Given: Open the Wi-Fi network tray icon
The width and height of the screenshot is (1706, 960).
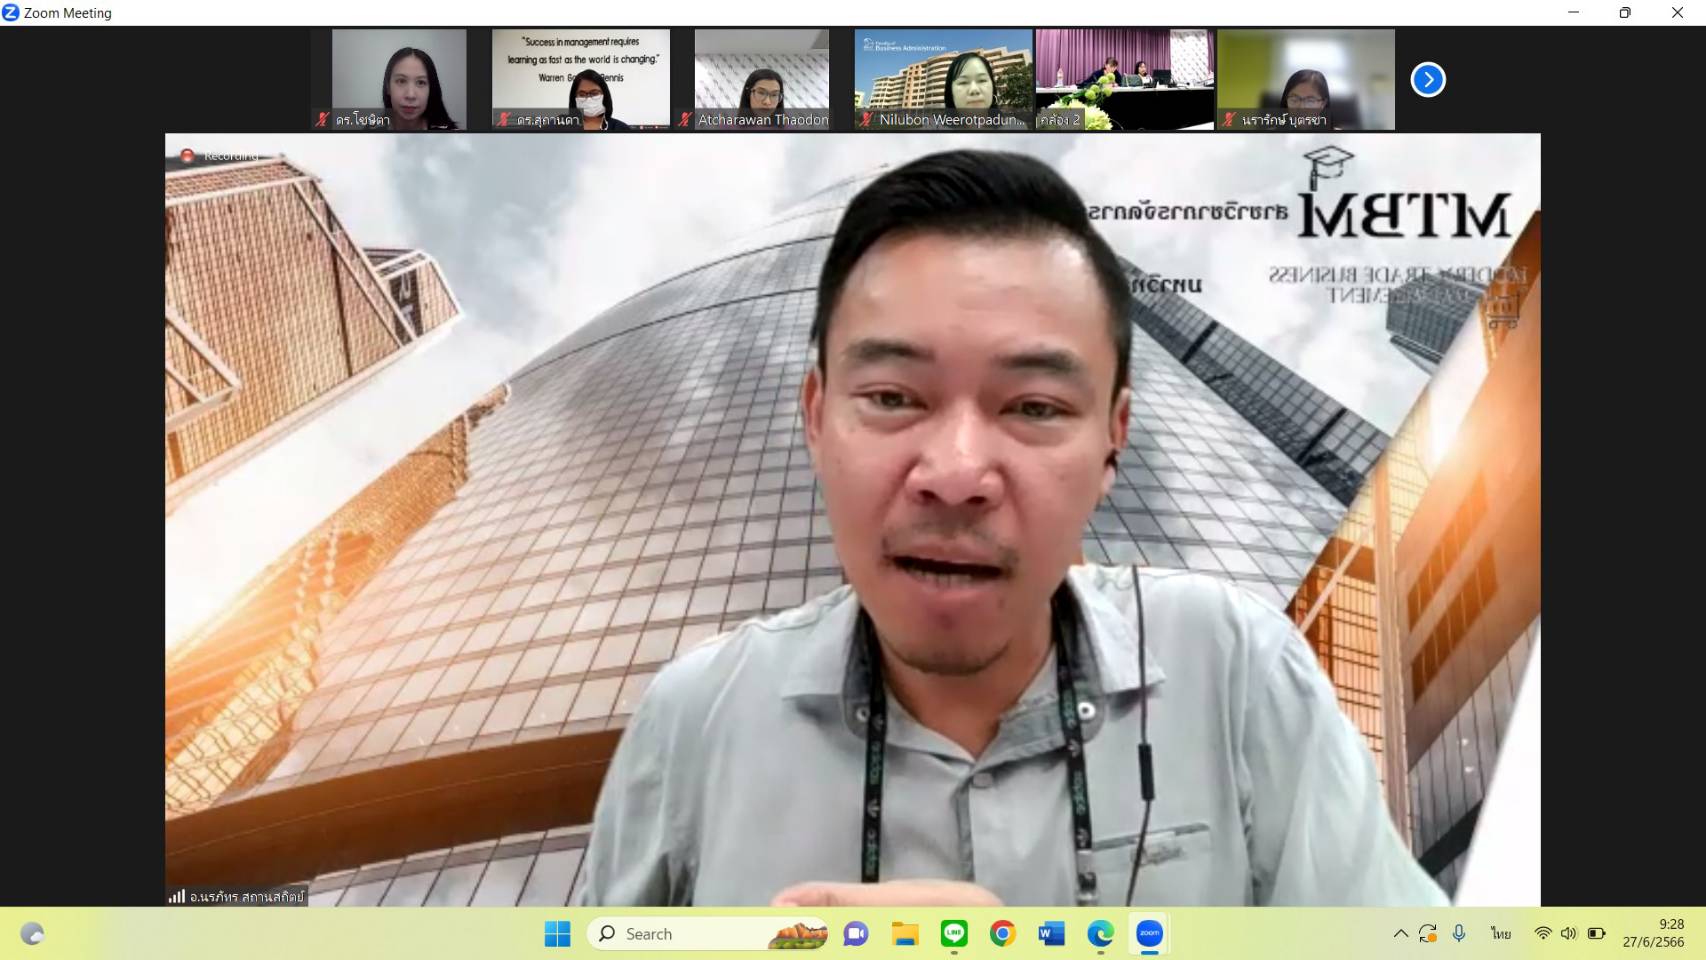Looking at the screenshot, I should point(1543,934).
